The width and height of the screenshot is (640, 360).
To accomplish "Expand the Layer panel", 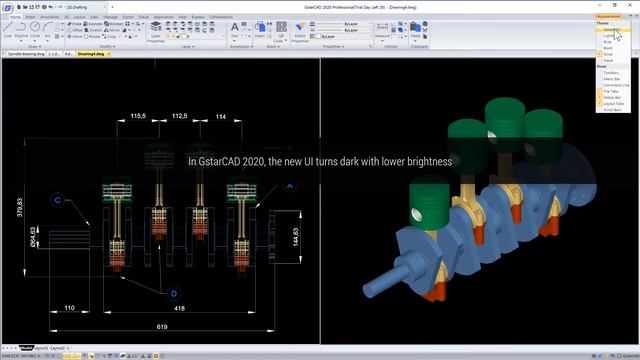I will point(188,47).
